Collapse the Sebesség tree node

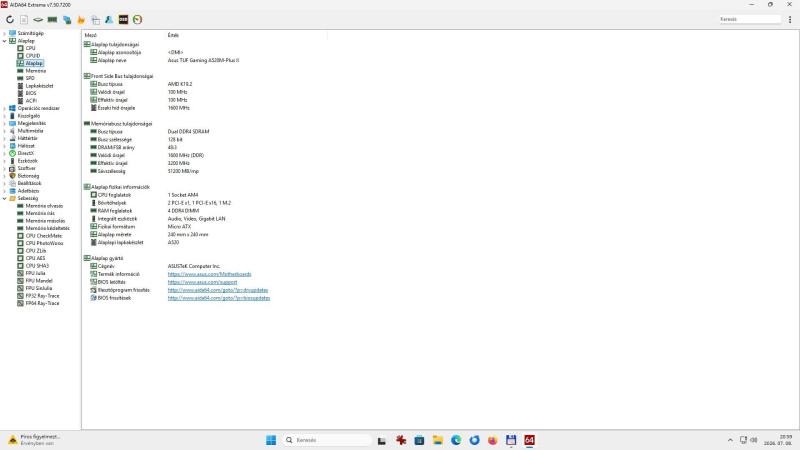pos(5,198)
